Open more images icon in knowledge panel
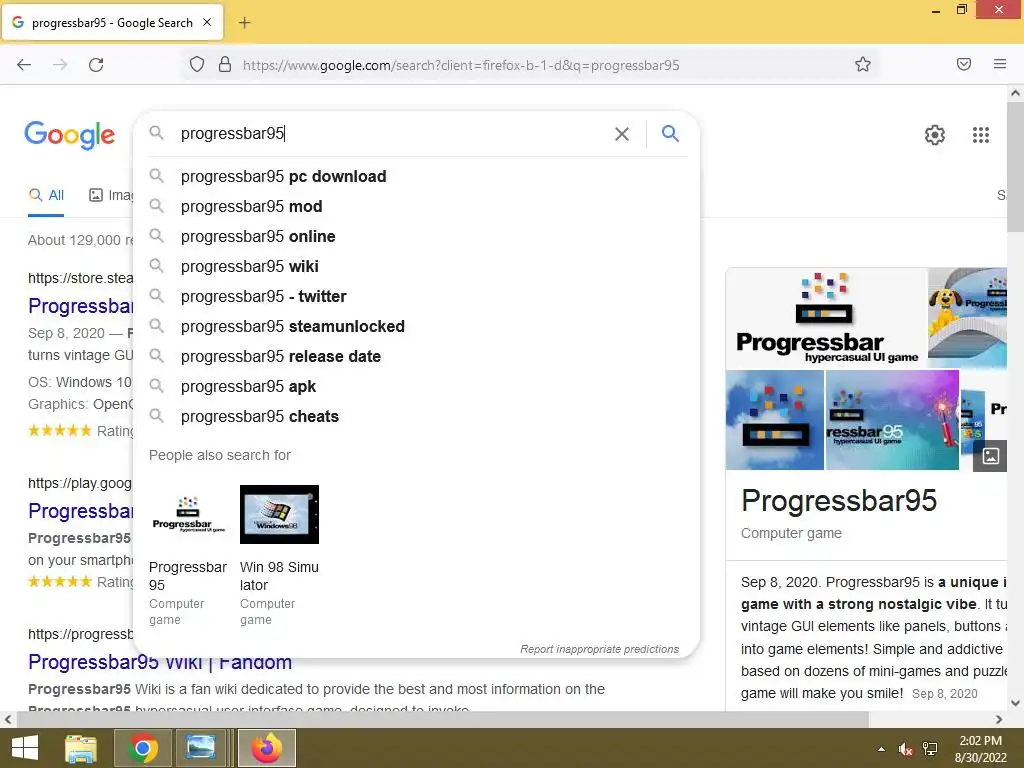 [x=990, y=456]
